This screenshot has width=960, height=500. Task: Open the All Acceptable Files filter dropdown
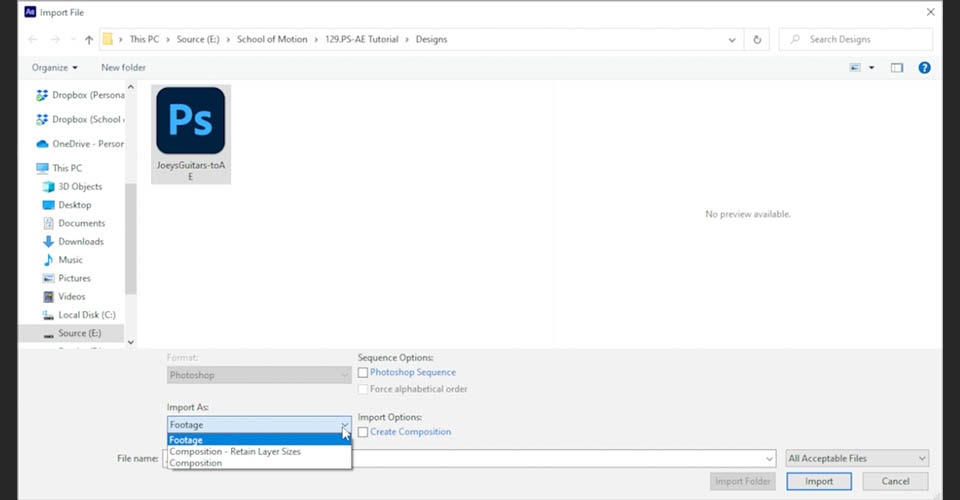tap(857, 458)
